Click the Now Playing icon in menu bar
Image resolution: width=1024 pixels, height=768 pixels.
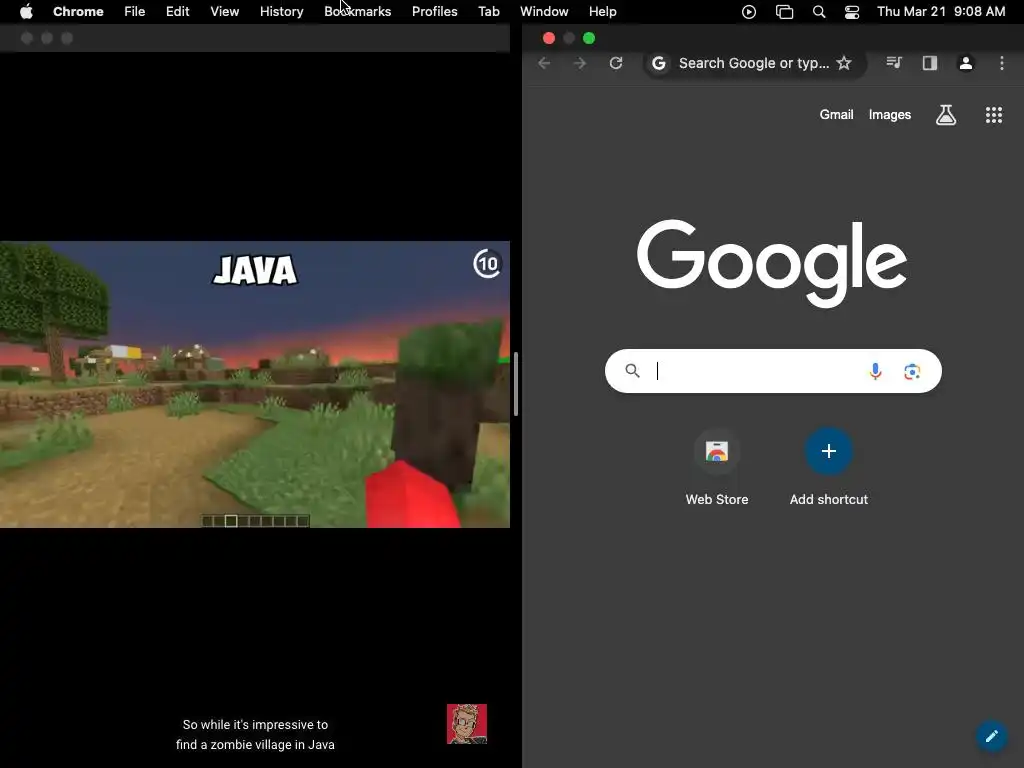coord(749,12)
